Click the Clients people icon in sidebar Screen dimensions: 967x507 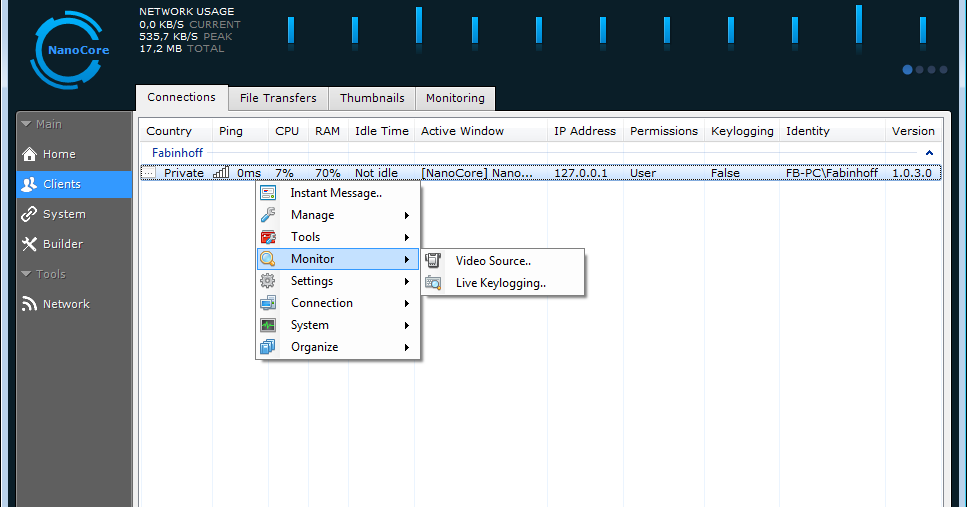coord(29,184)
